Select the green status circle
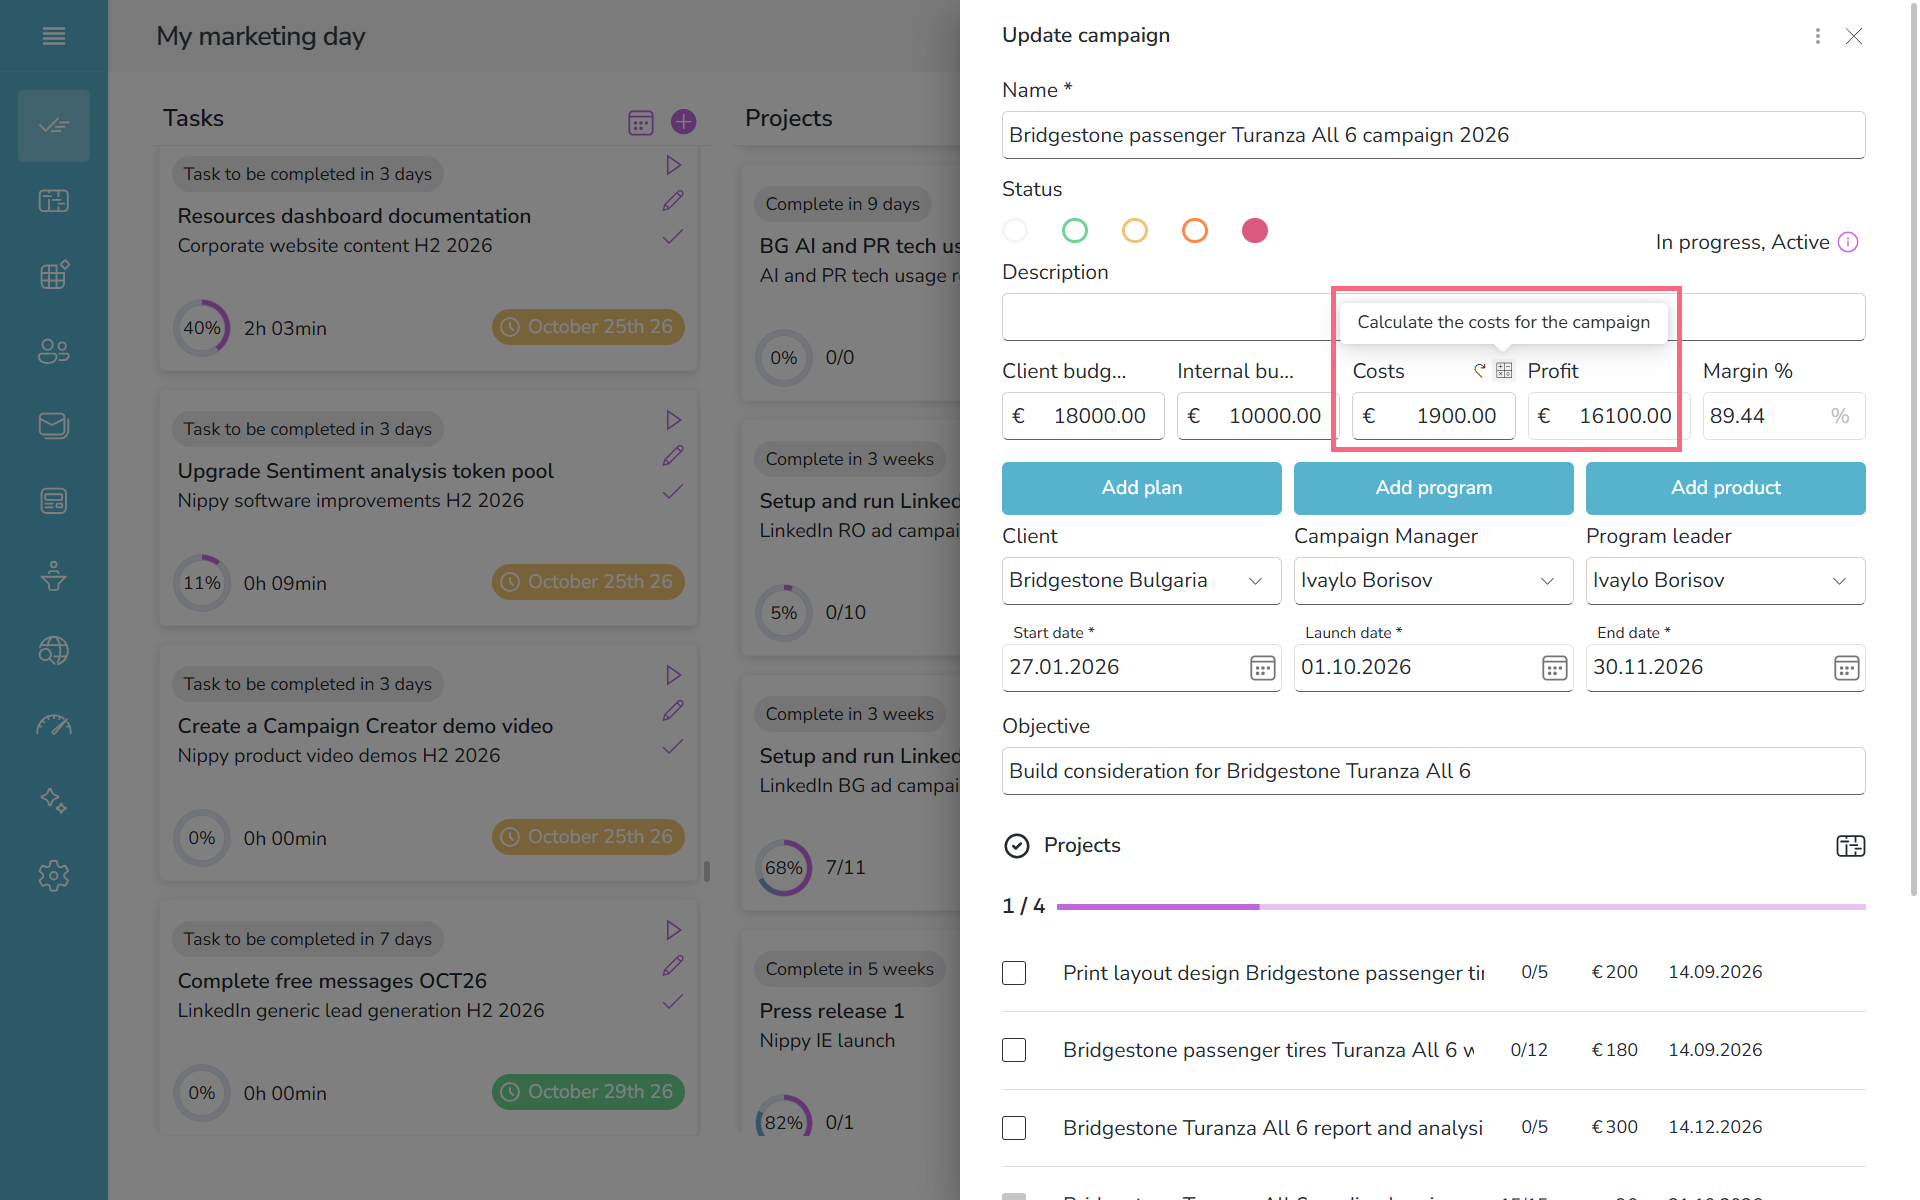1920x1200 pixels. [1075, 231]
